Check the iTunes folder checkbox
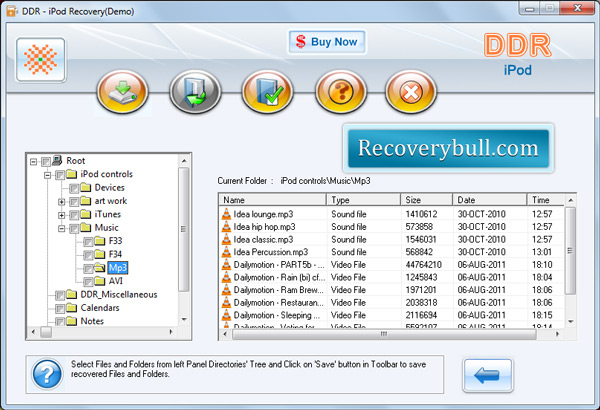 coord(74,215)
